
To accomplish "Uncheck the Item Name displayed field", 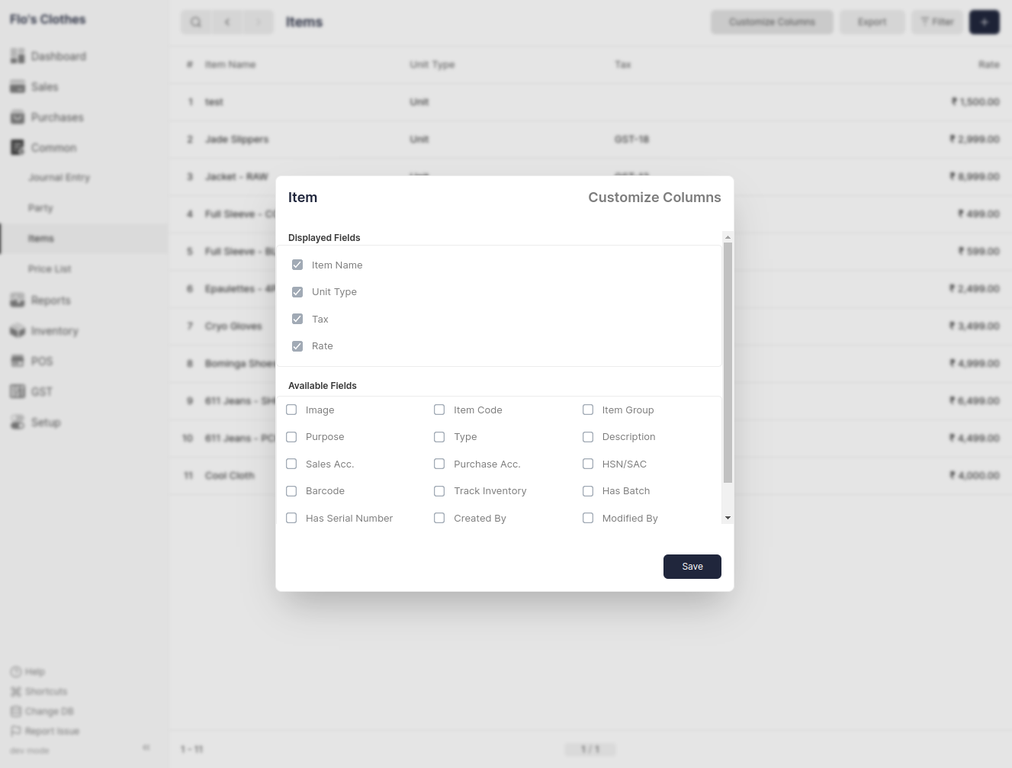I will click(x=297, y=265).
